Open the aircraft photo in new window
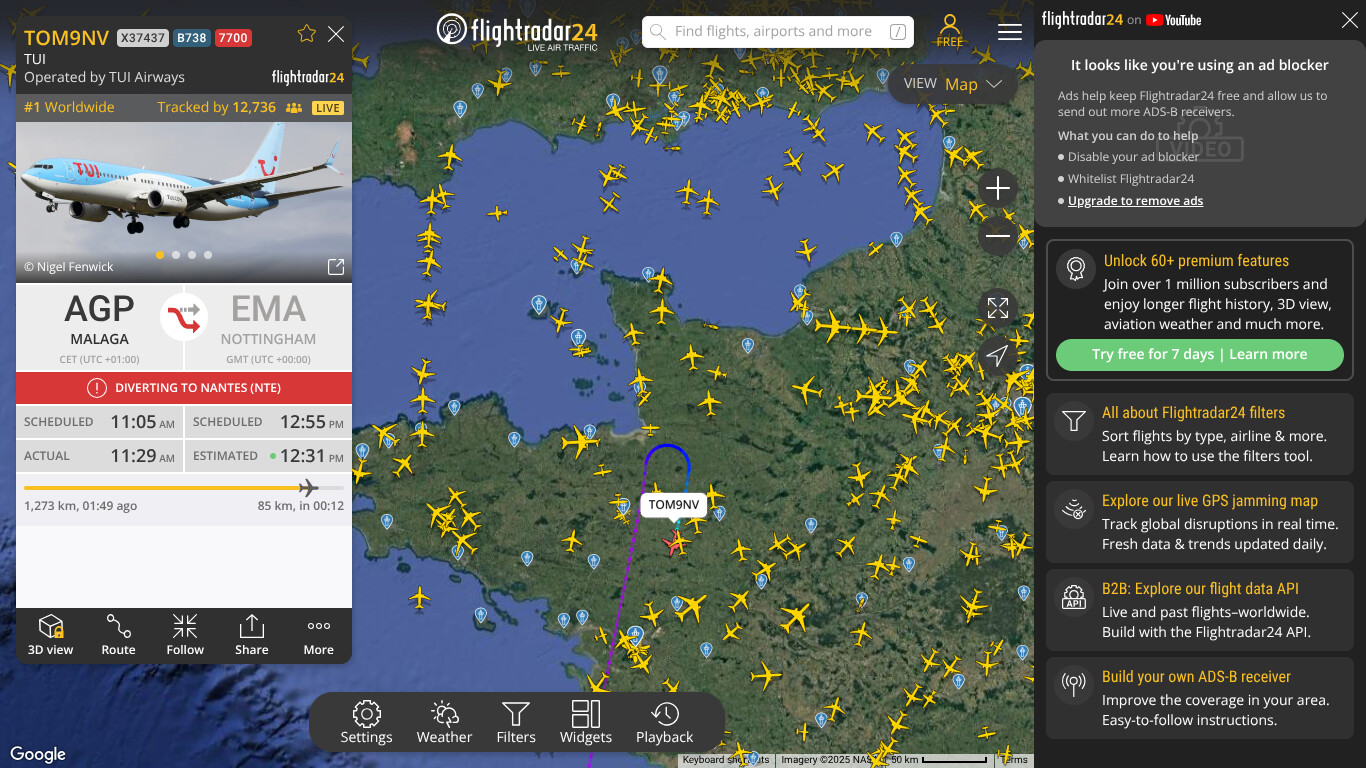 336,267
